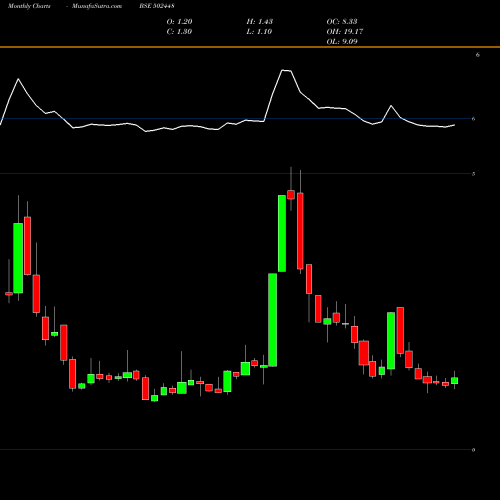Click the 'OL: 9.09' value
500x500 pixels.
click(342, 41)
